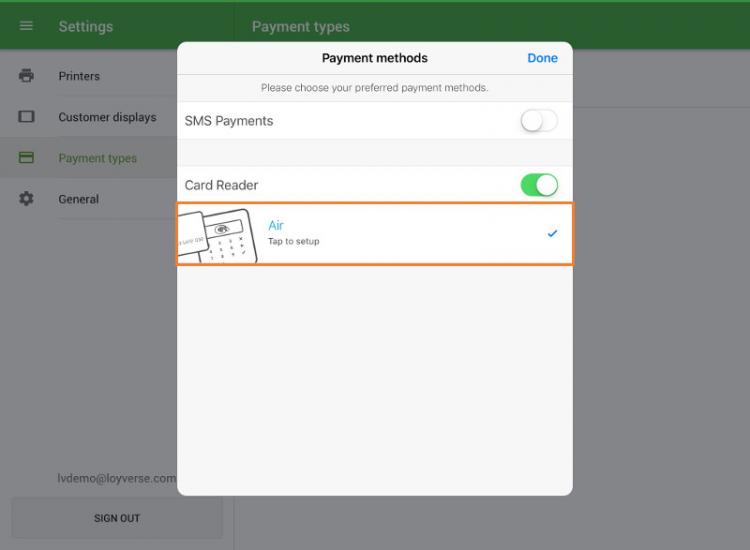Go to Customer displays settings

(107, 117)
